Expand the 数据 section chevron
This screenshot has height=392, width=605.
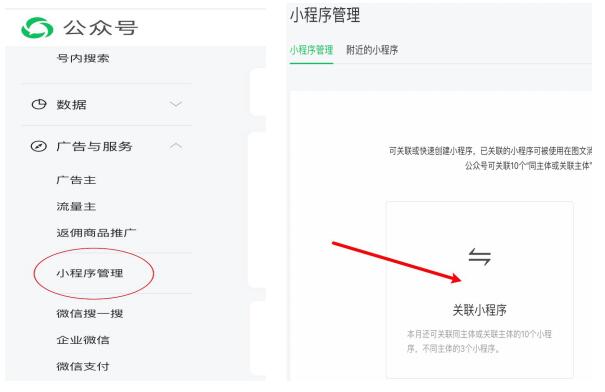tap(176, 104)
